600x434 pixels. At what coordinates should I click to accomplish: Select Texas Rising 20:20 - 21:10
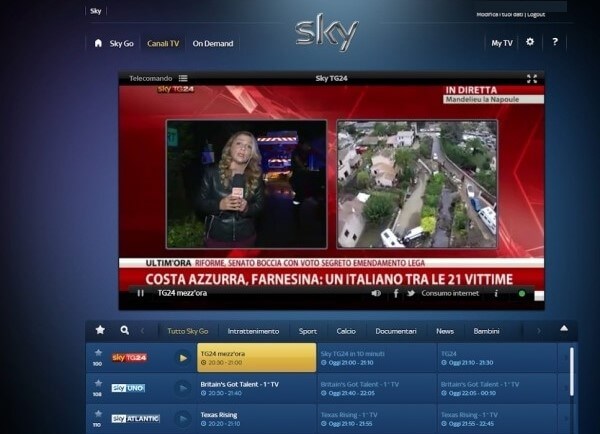(x=257, y=419)
